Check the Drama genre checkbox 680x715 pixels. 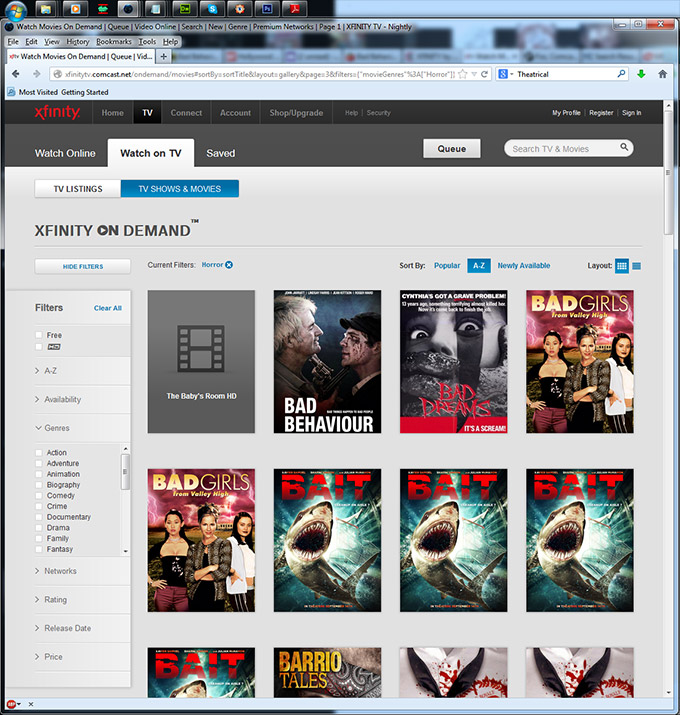click(39, 528)
